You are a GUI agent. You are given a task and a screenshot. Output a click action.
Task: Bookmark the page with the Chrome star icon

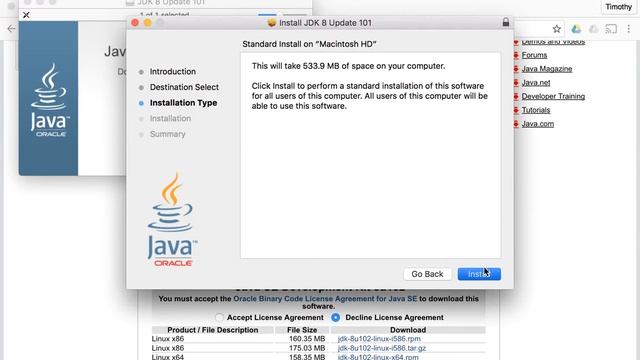(x=557, y=29)
